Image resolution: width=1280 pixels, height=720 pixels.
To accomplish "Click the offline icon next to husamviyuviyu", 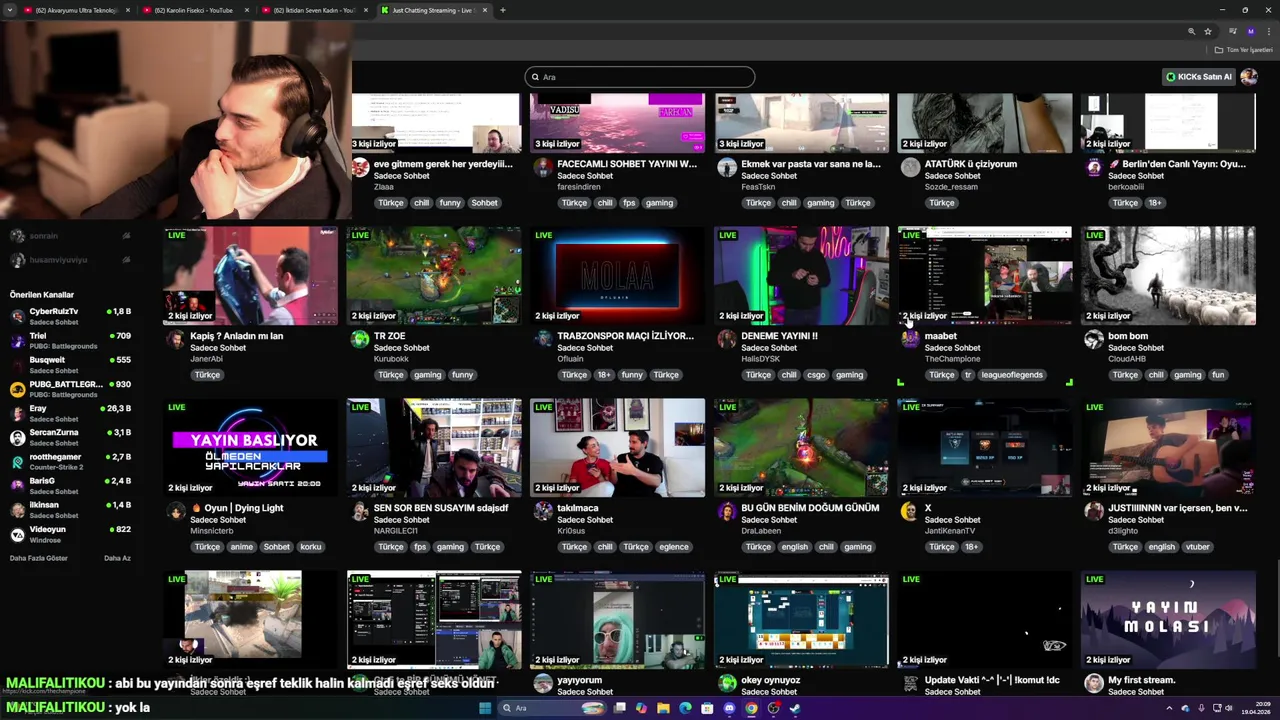I will click(126, 260).
